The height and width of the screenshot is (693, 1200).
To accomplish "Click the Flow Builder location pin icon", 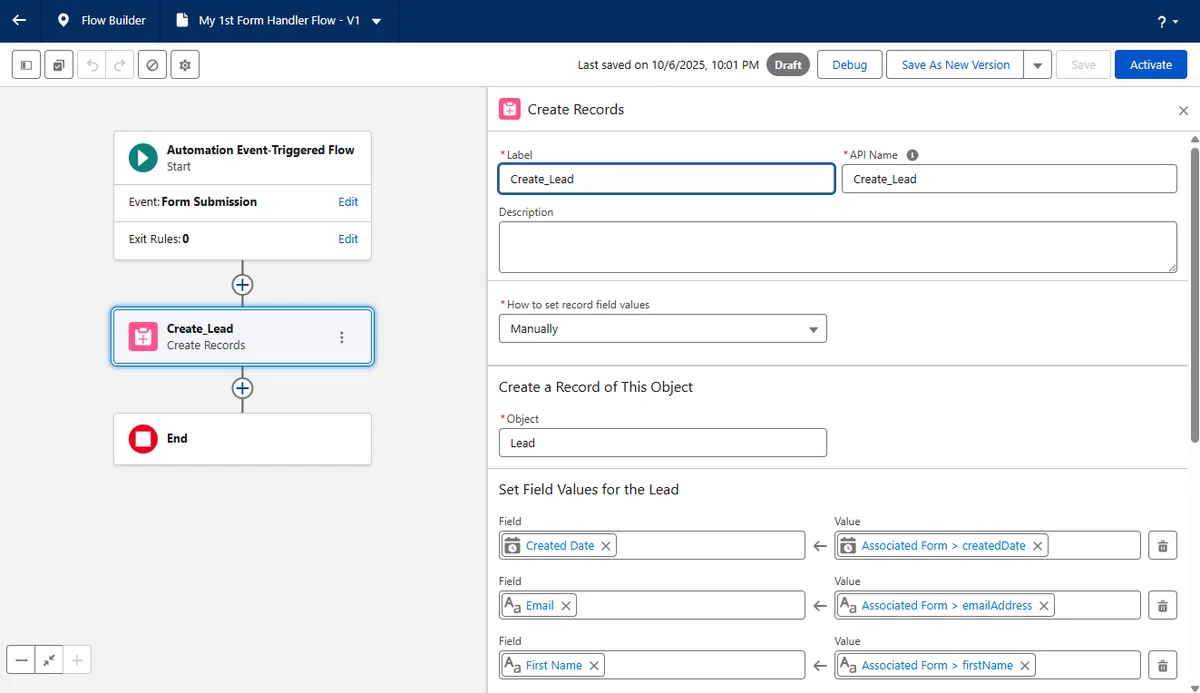I will (x=64, y=20).
